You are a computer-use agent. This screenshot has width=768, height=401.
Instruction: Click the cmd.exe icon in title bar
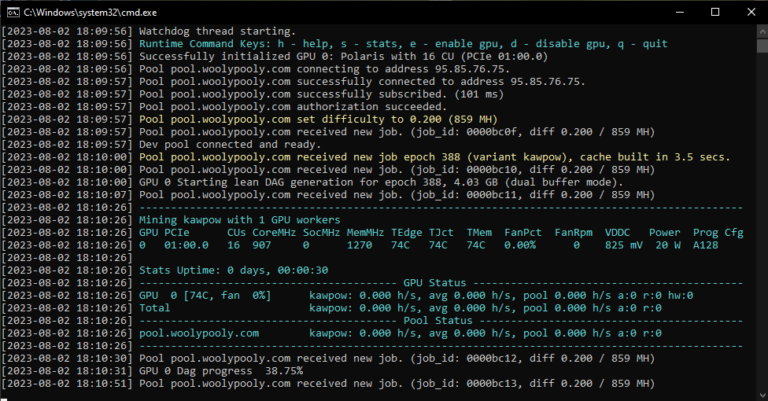click(x=14, y=12)
